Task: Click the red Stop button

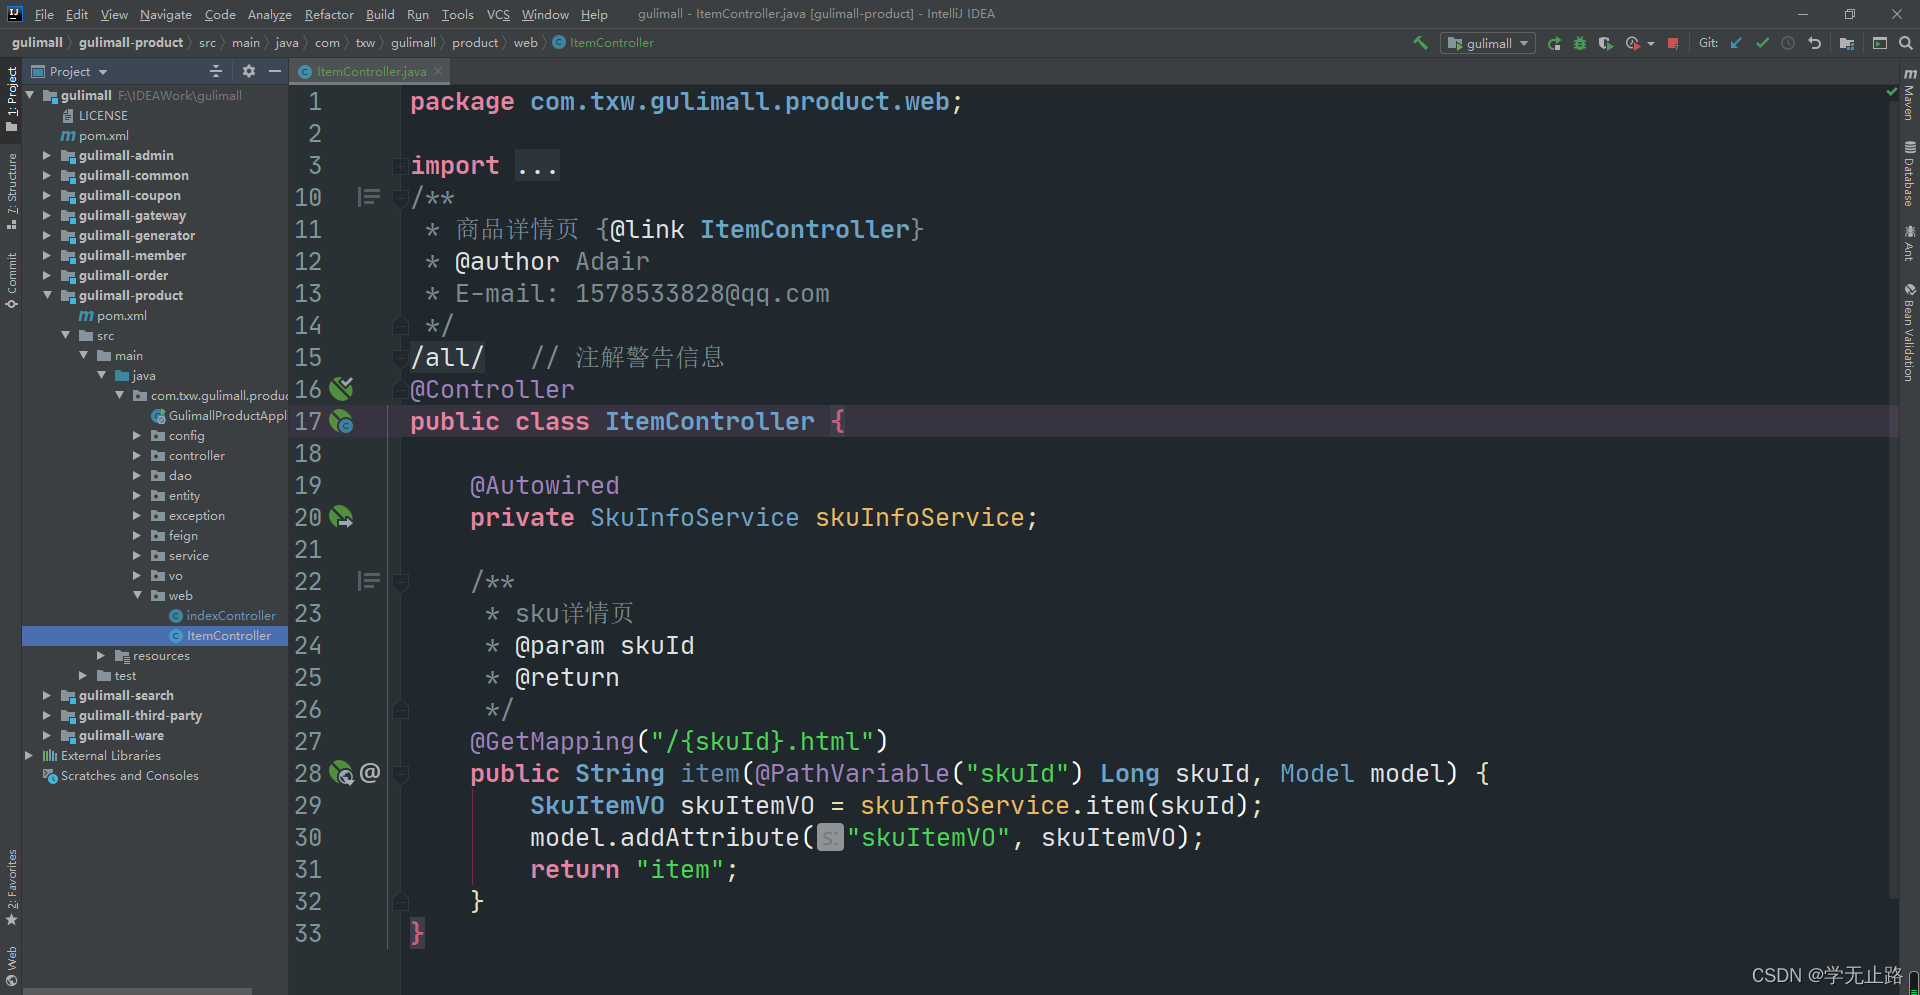Action: coord(1673,43)
